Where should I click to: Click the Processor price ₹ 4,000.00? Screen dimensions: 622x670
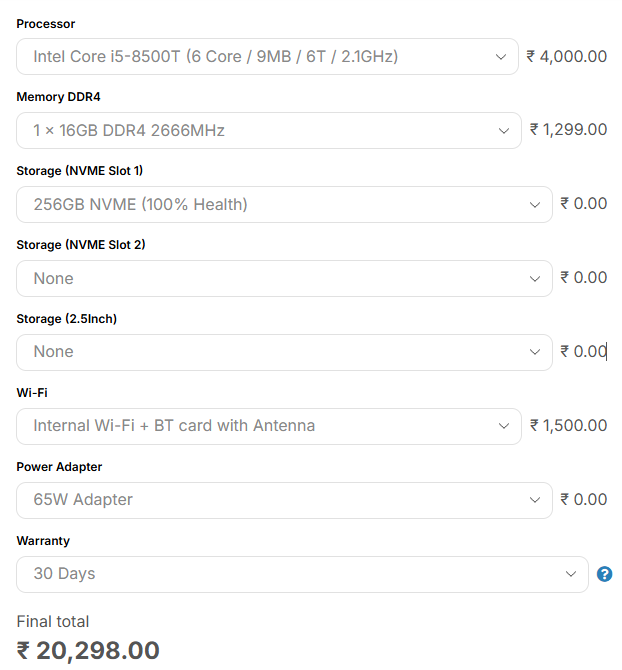[566, 56]
